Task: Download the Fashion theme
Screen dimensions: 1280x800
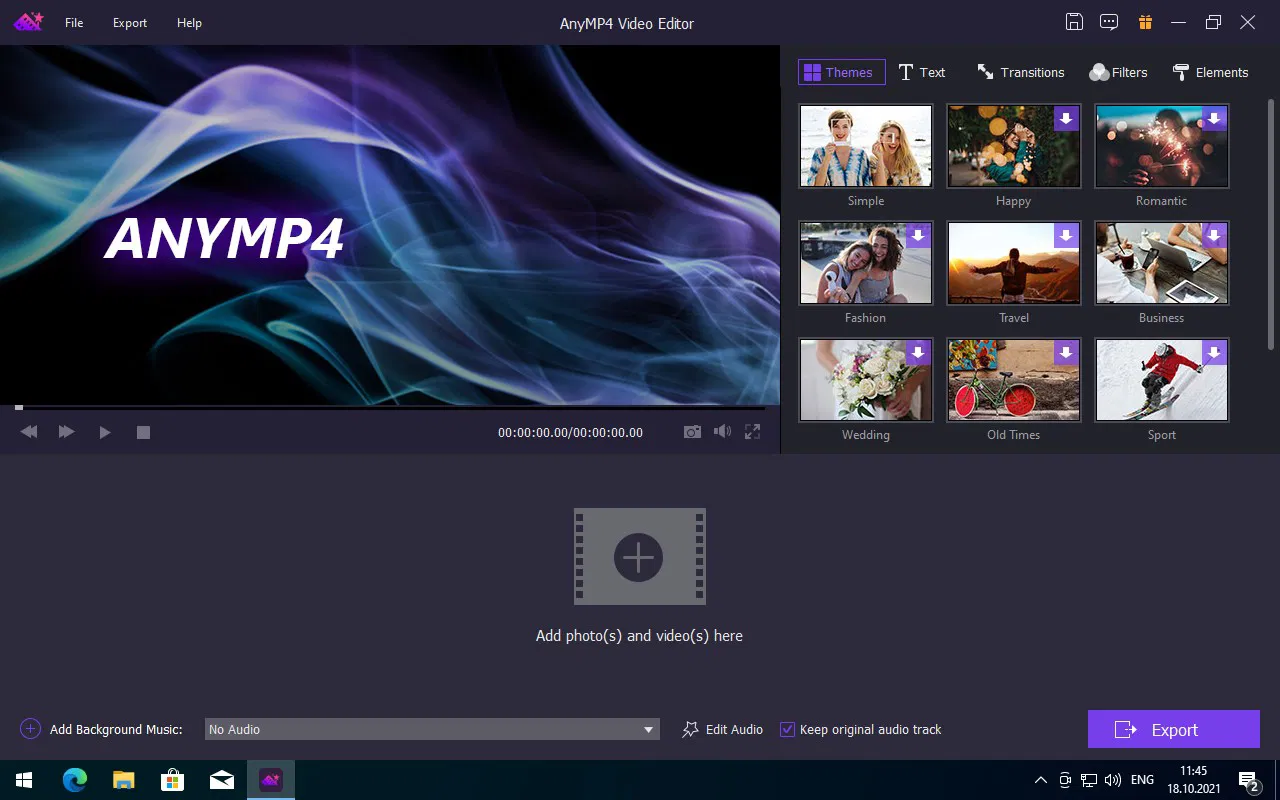Action: [x=918, y=235]
